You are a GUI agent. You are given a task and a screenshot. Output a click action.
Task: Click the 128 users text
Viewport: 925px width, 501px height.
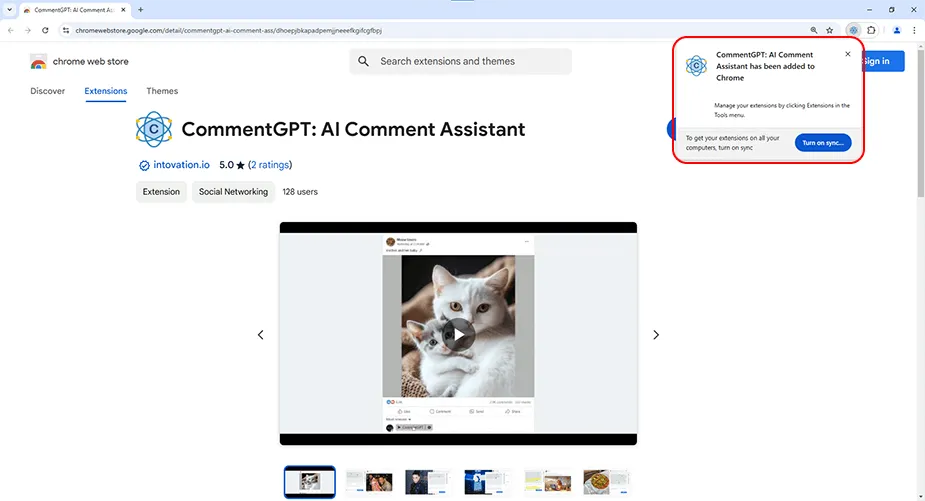(x=300, y=192)
